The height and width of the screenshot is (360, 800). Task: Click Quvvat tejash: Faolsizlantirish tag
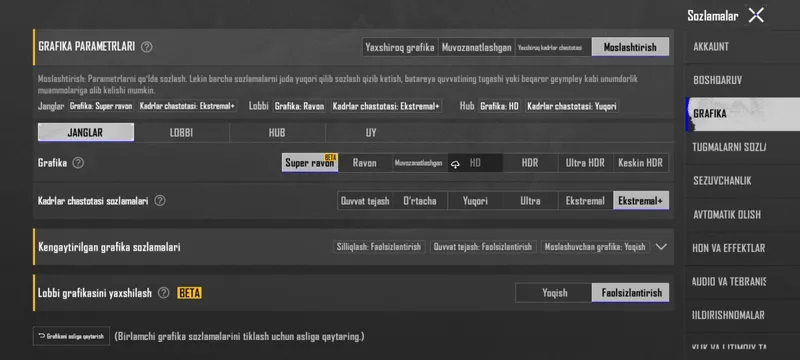pyautogui.click(x=483, y=247)
